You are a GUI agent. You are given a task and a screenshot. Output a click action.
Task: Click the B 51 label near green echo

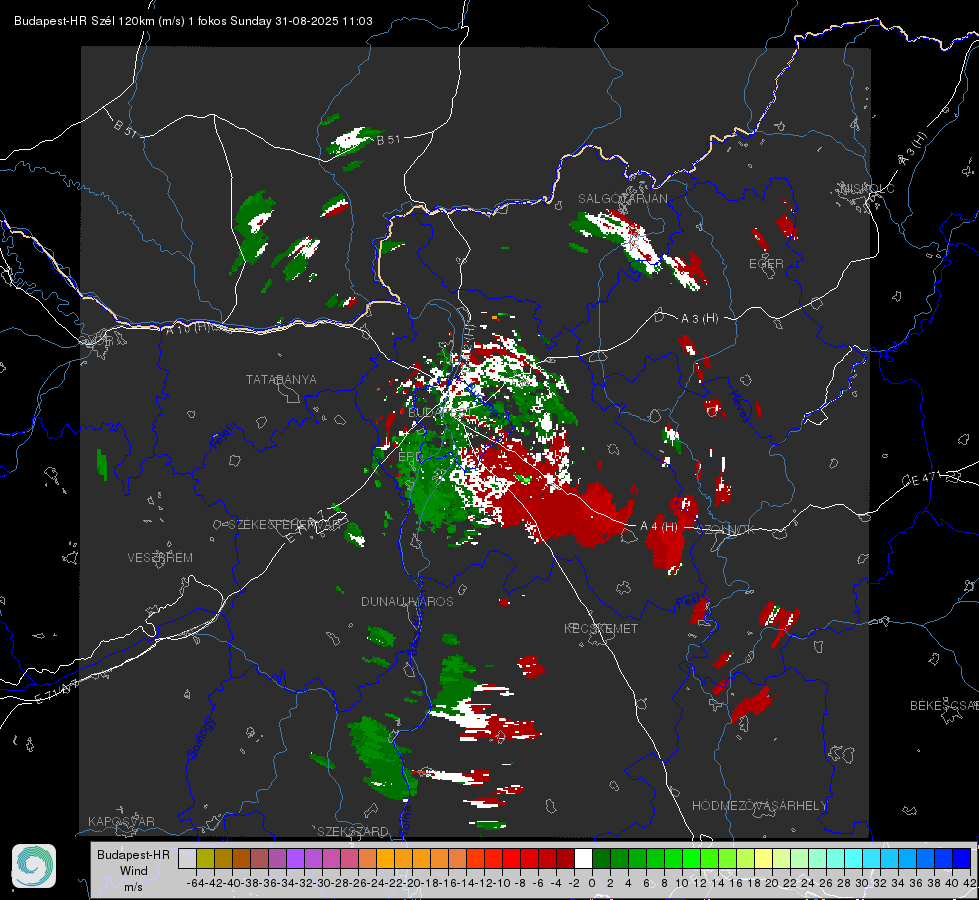click(x=388, y=140)
